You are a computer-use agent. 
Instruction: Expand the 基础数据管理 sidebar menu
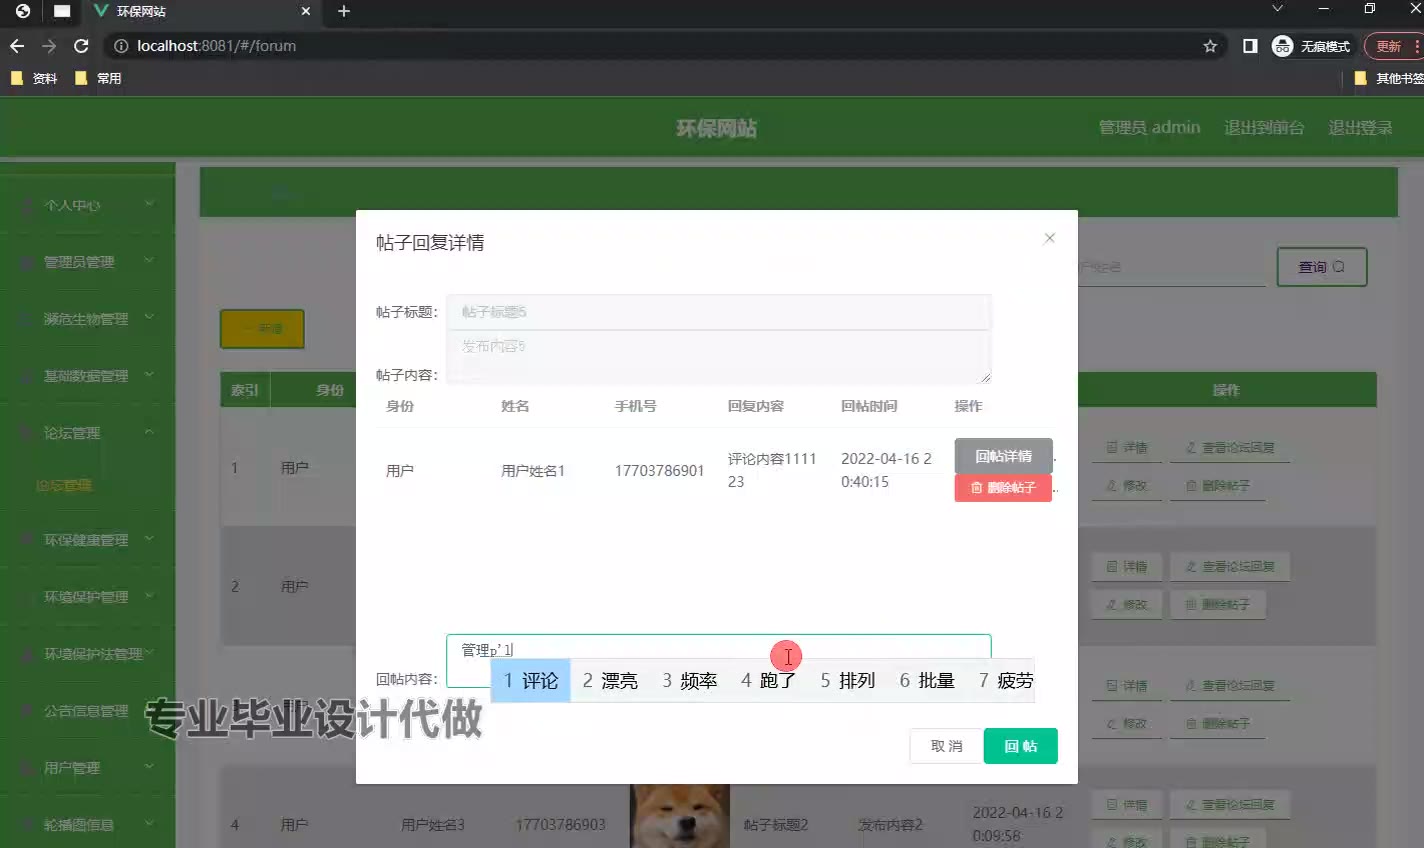tap(88, 376)
